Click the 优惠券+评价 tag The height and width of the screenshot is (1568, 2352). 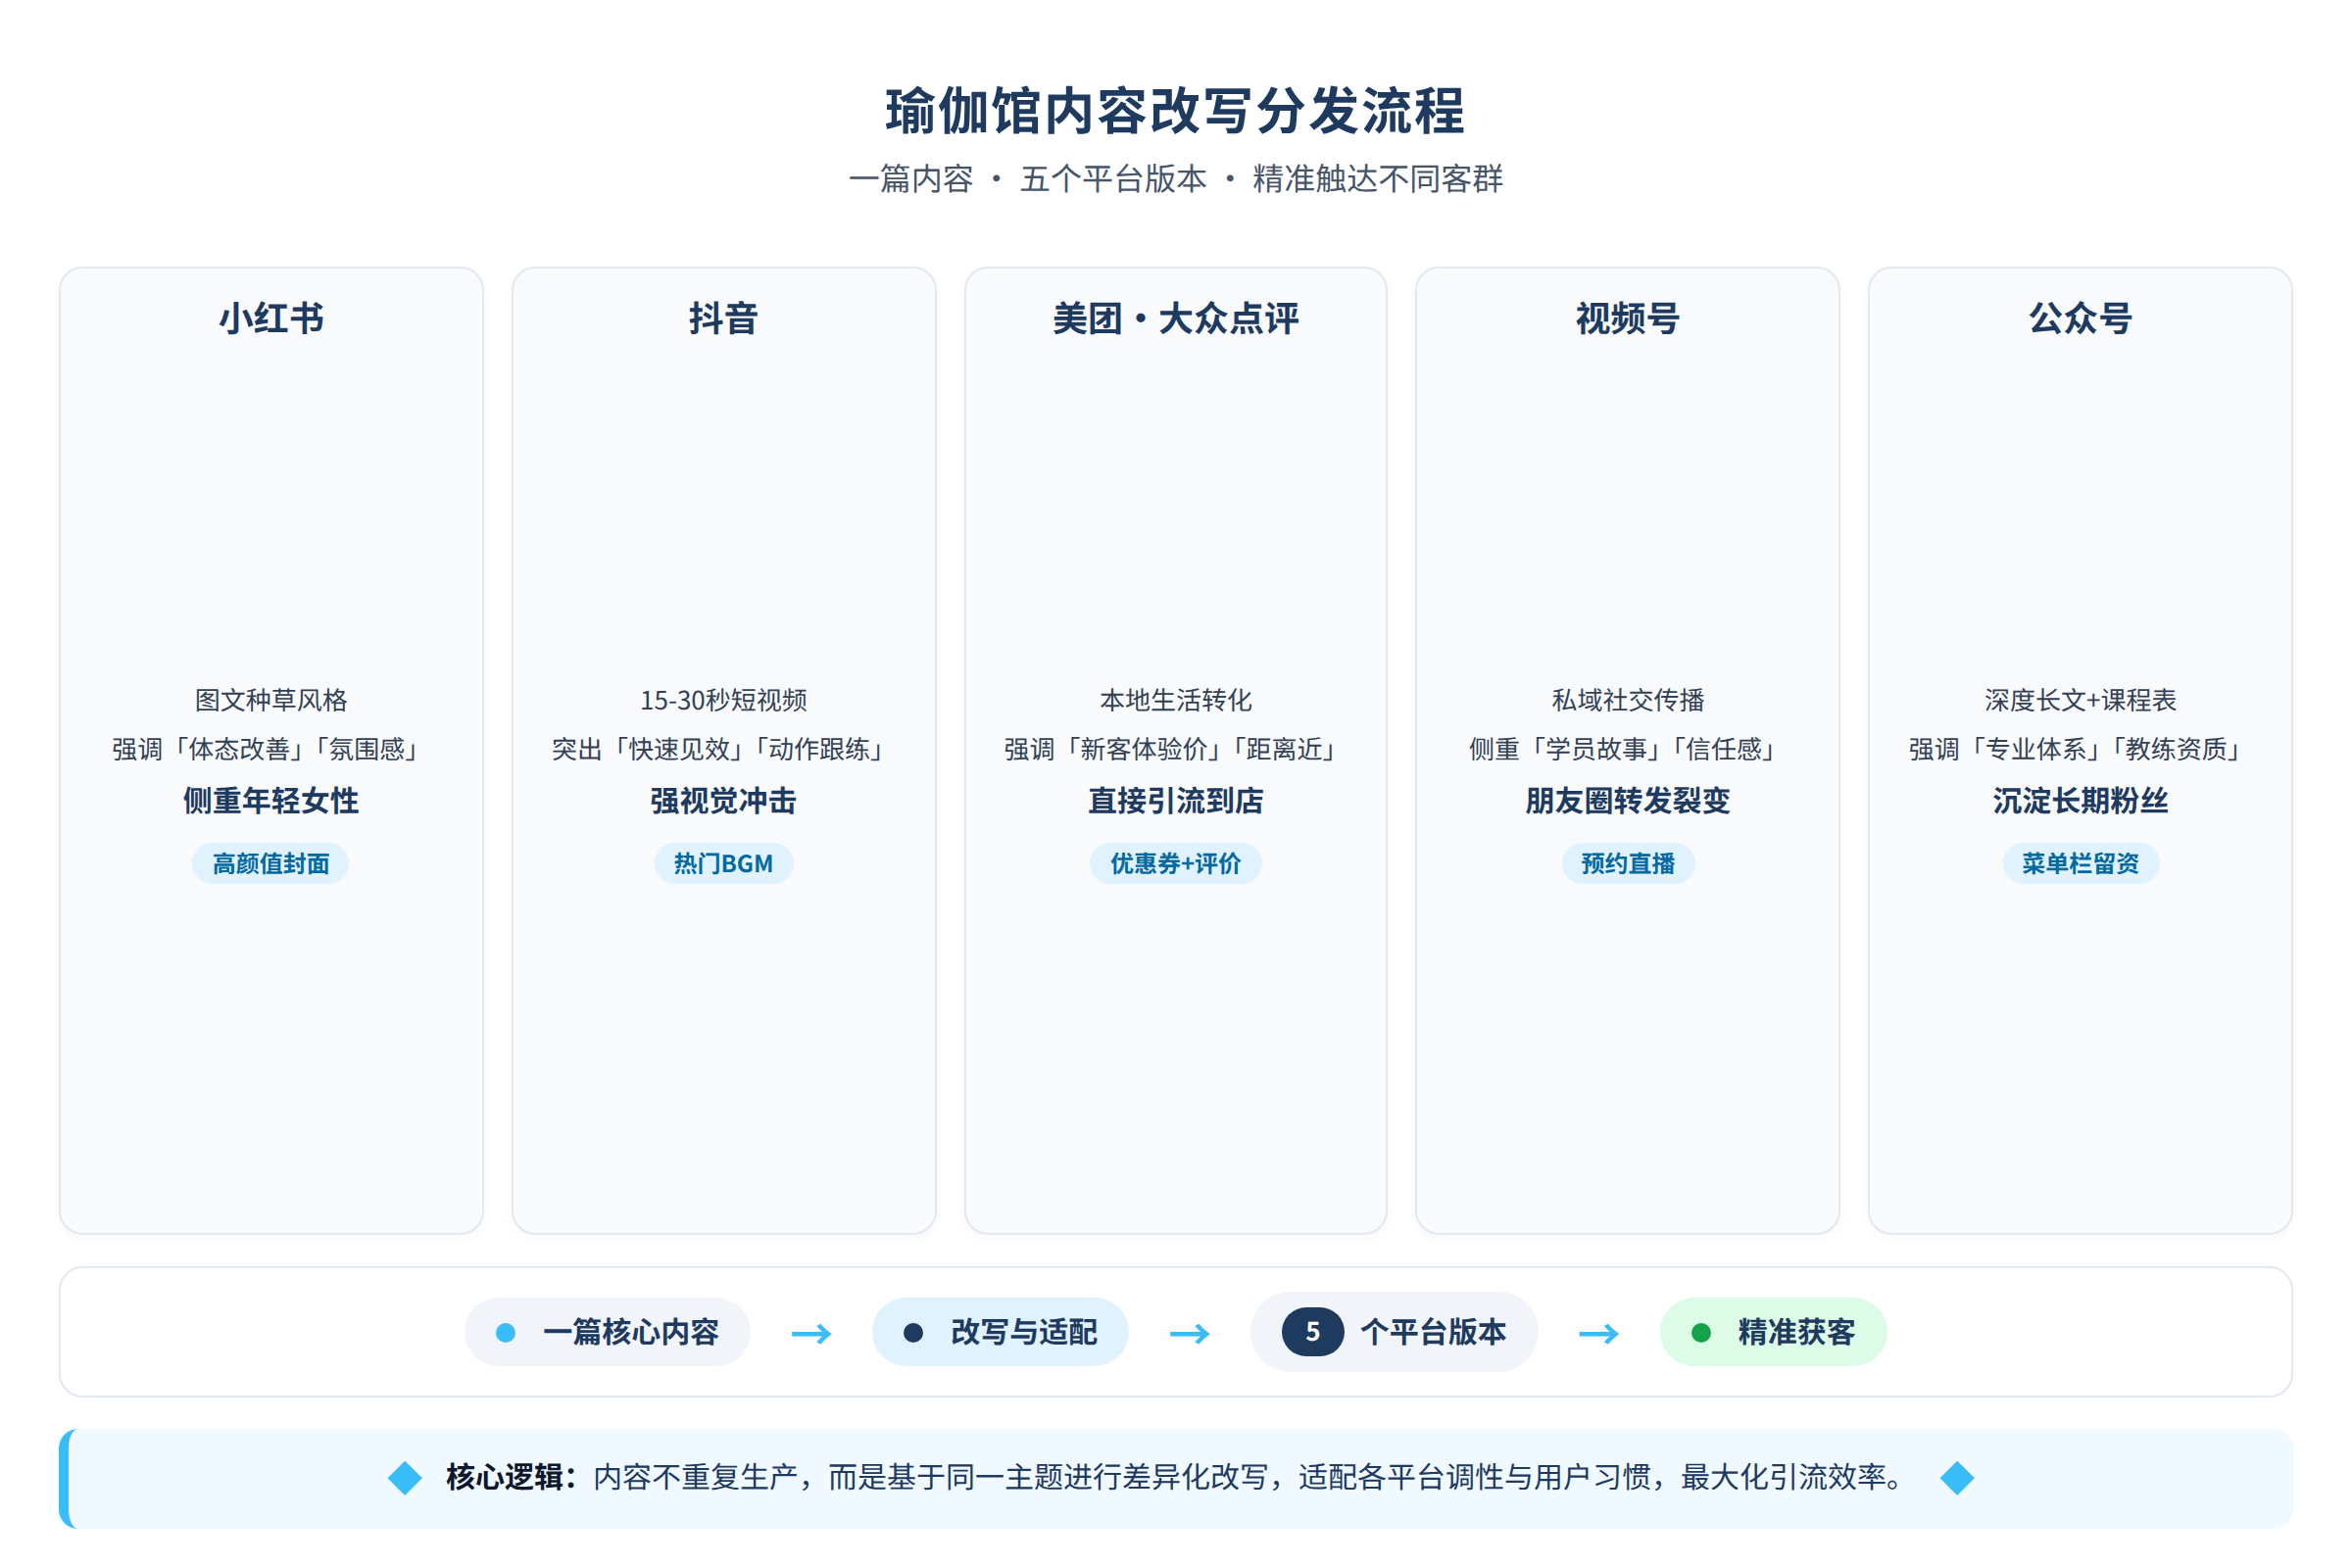pyautogui.click(x=1175, y=863)
